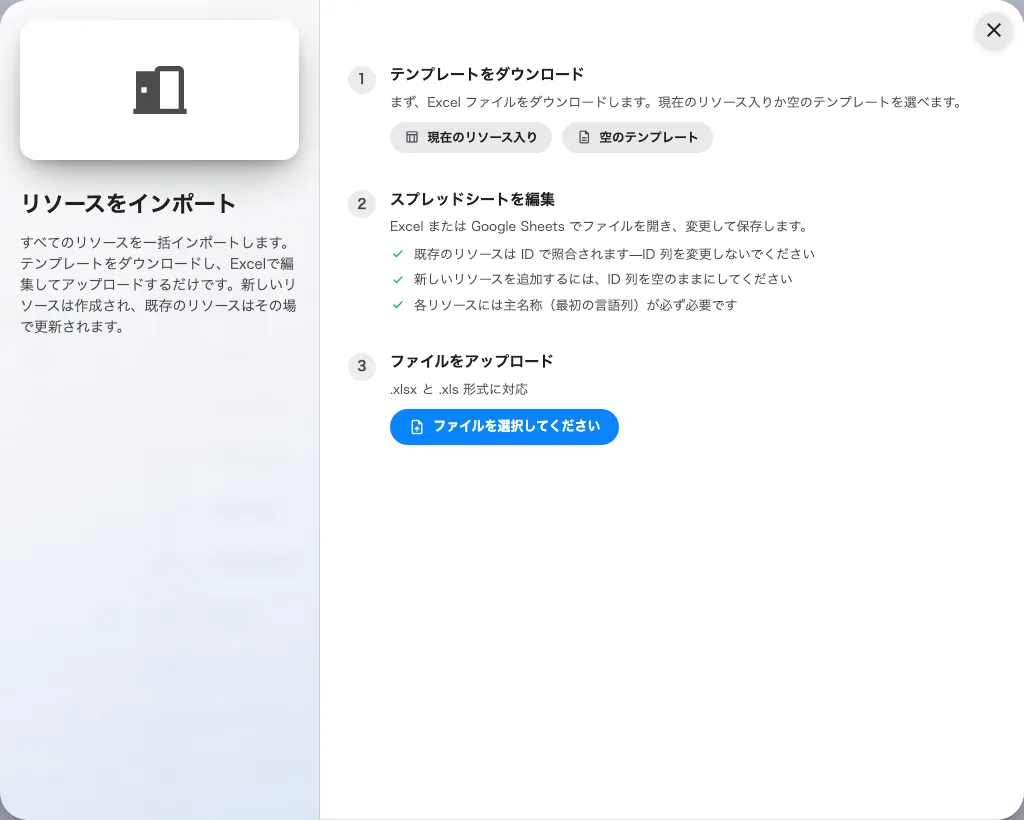Download template with 現在のリソース入り button

tap(471, 137)
